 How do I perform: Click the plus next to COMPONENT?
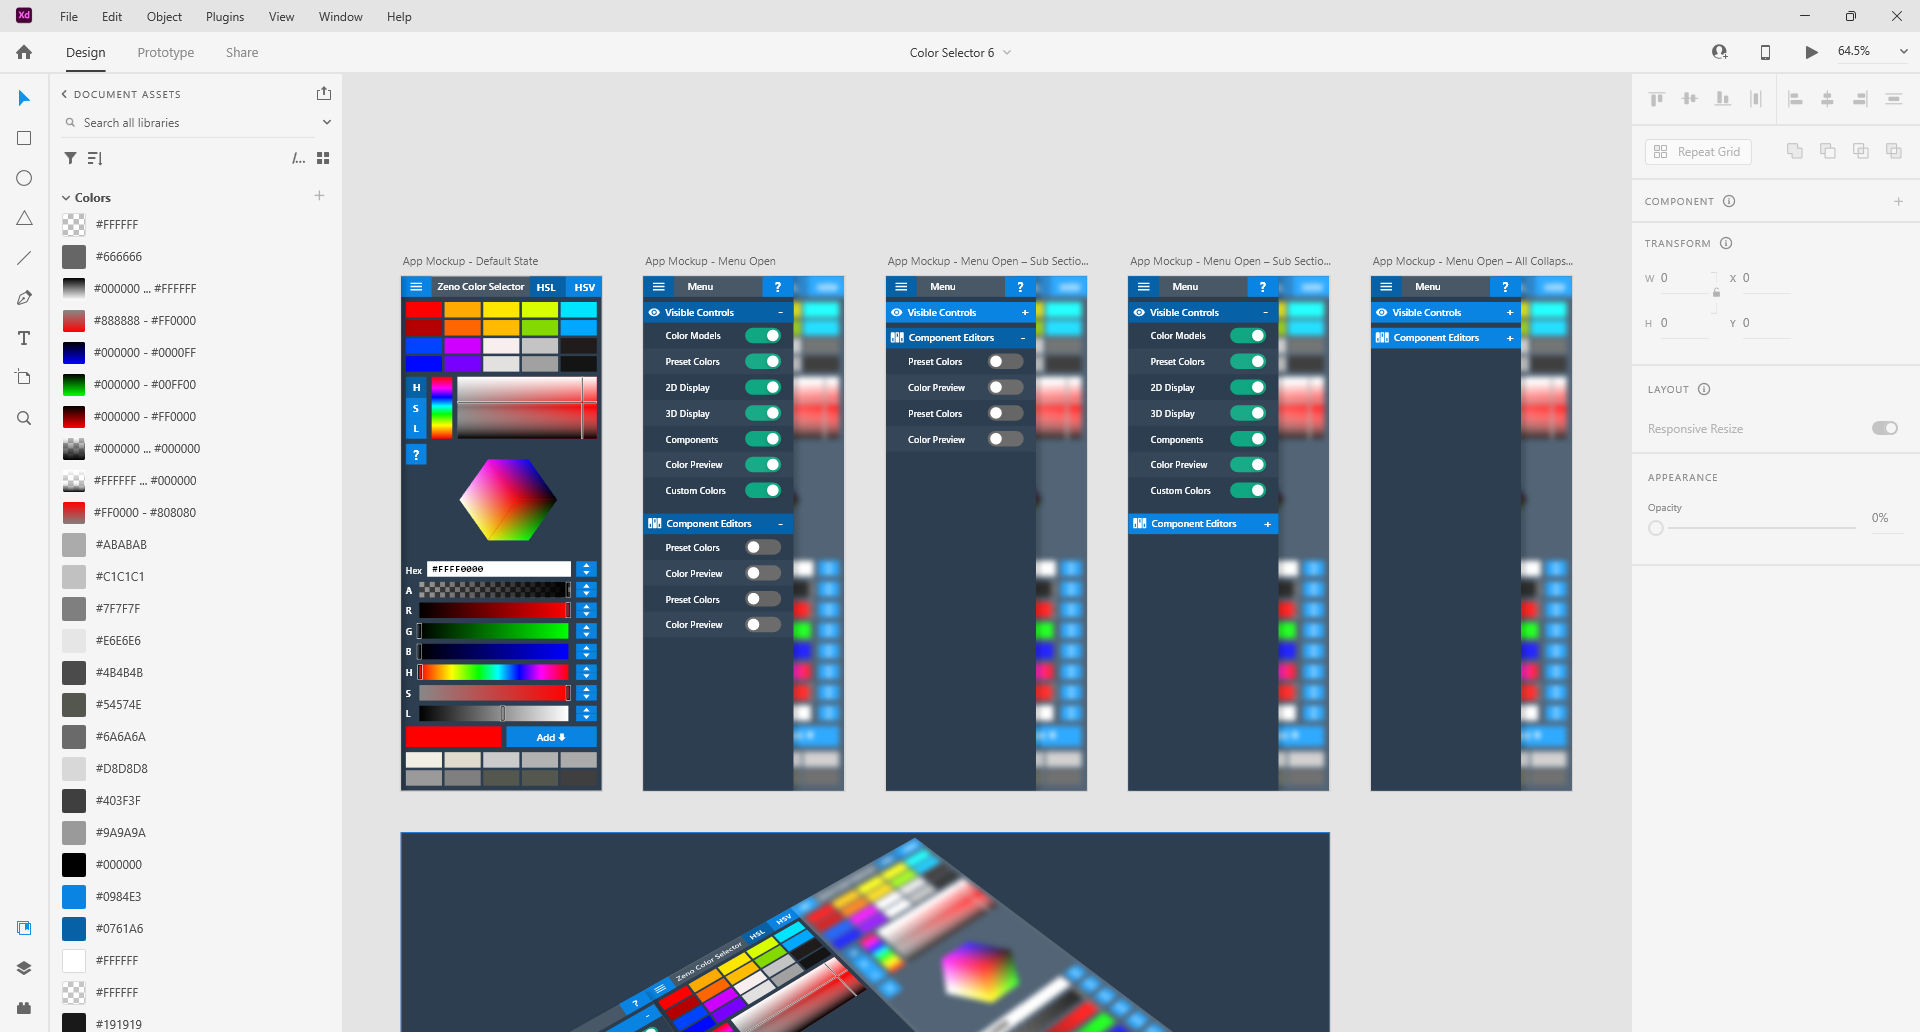click(x=1898, y=201)
